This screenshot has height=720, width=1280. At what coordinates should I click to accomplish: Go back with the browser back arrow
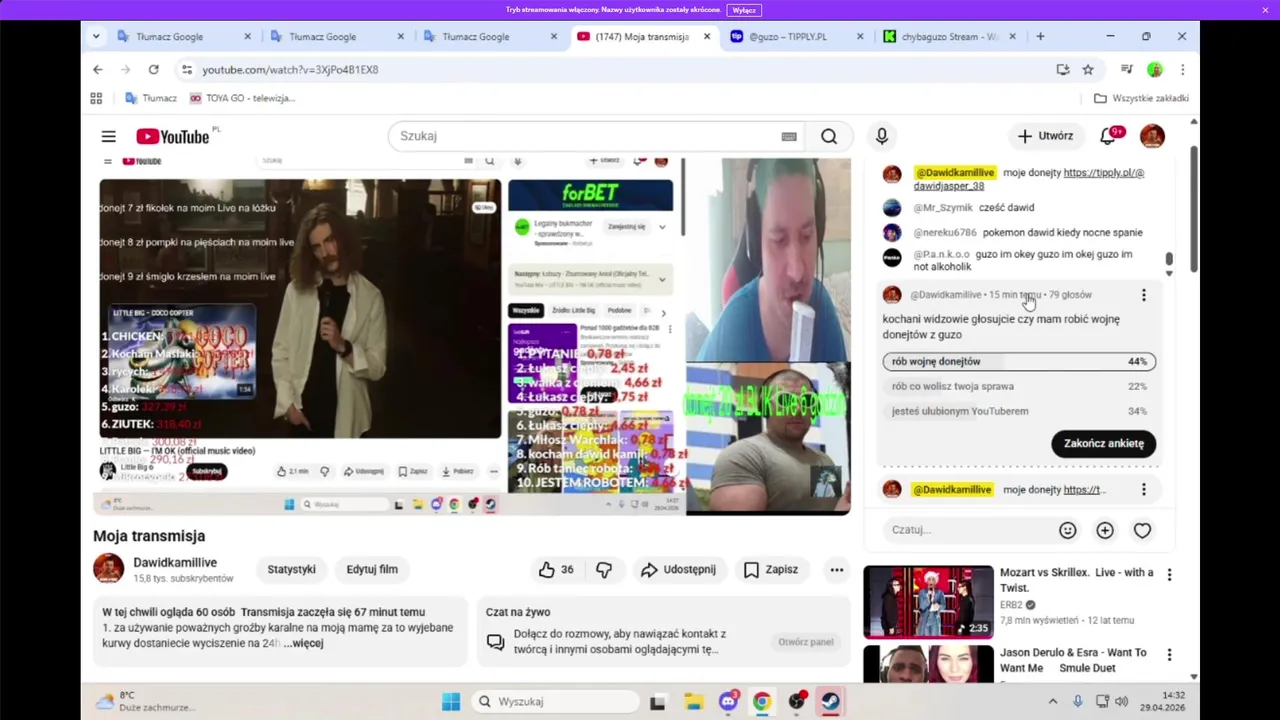pos(97,69)
